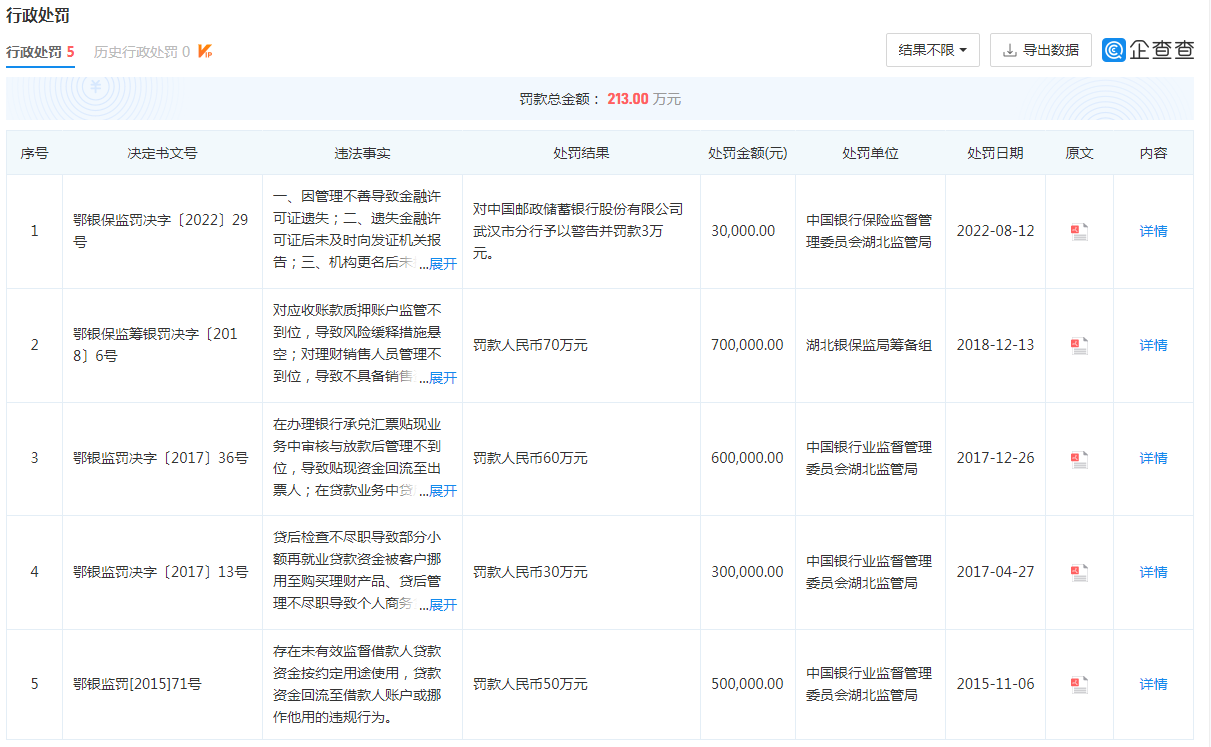Click row 5 违法事实 text about 贷款资金

point(357,685)
